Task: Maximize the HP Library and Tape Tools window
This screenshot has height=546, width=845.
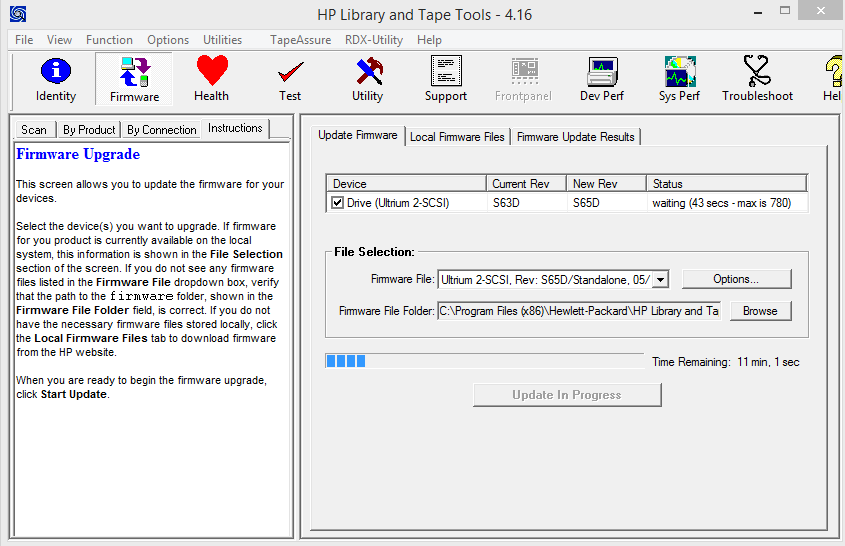Action: [x=785, y=11]
